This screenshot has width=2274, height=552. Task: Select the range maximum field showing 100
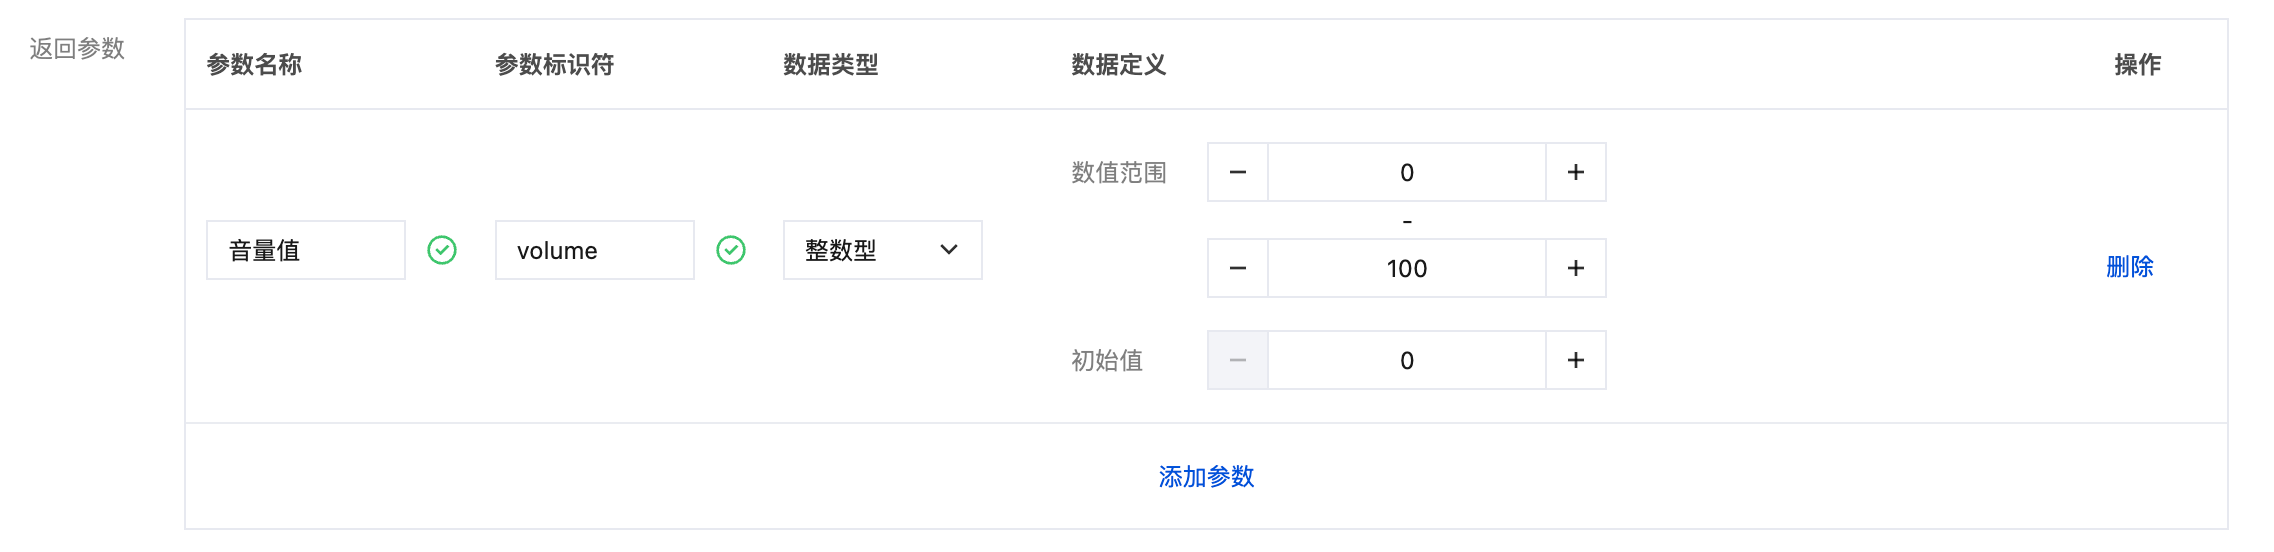point(1407,268)
